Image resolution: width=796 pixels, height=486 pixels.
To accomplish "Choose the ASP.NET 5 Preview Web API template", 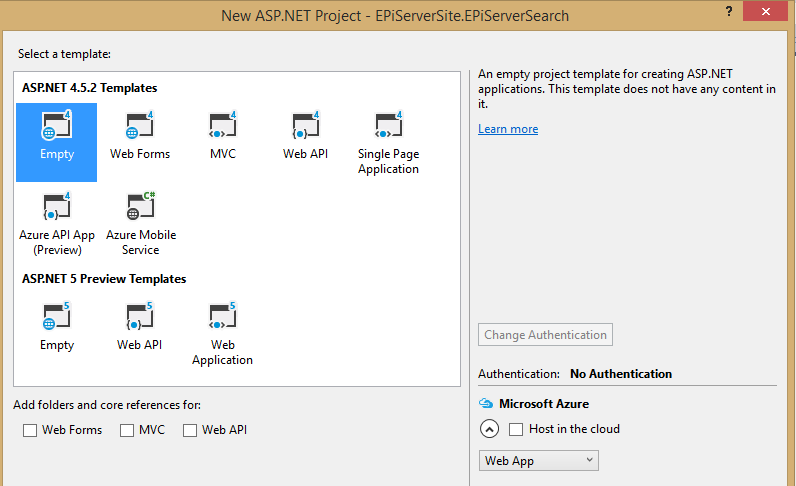I will [140, 327].
